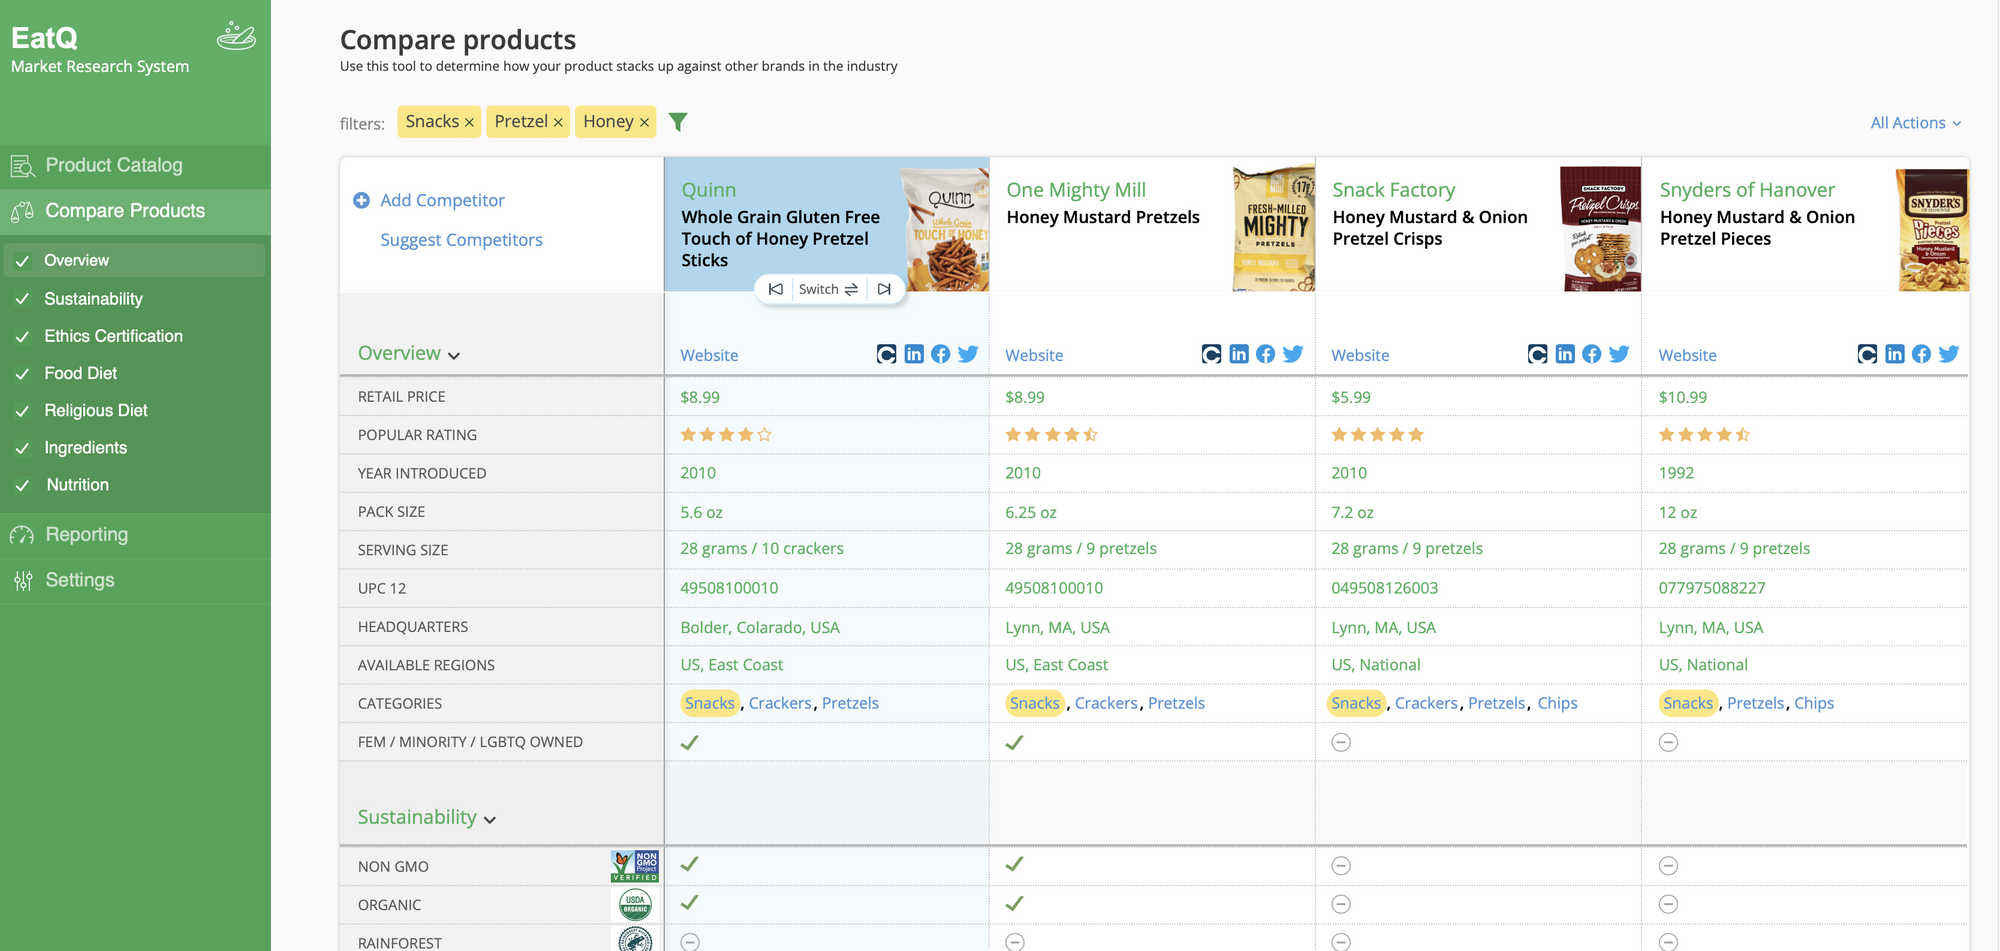The height and width of the screenshot is (951, 2000).
Task: Open Snack Factory's Twitter icon
Action: pos(1619,354)
